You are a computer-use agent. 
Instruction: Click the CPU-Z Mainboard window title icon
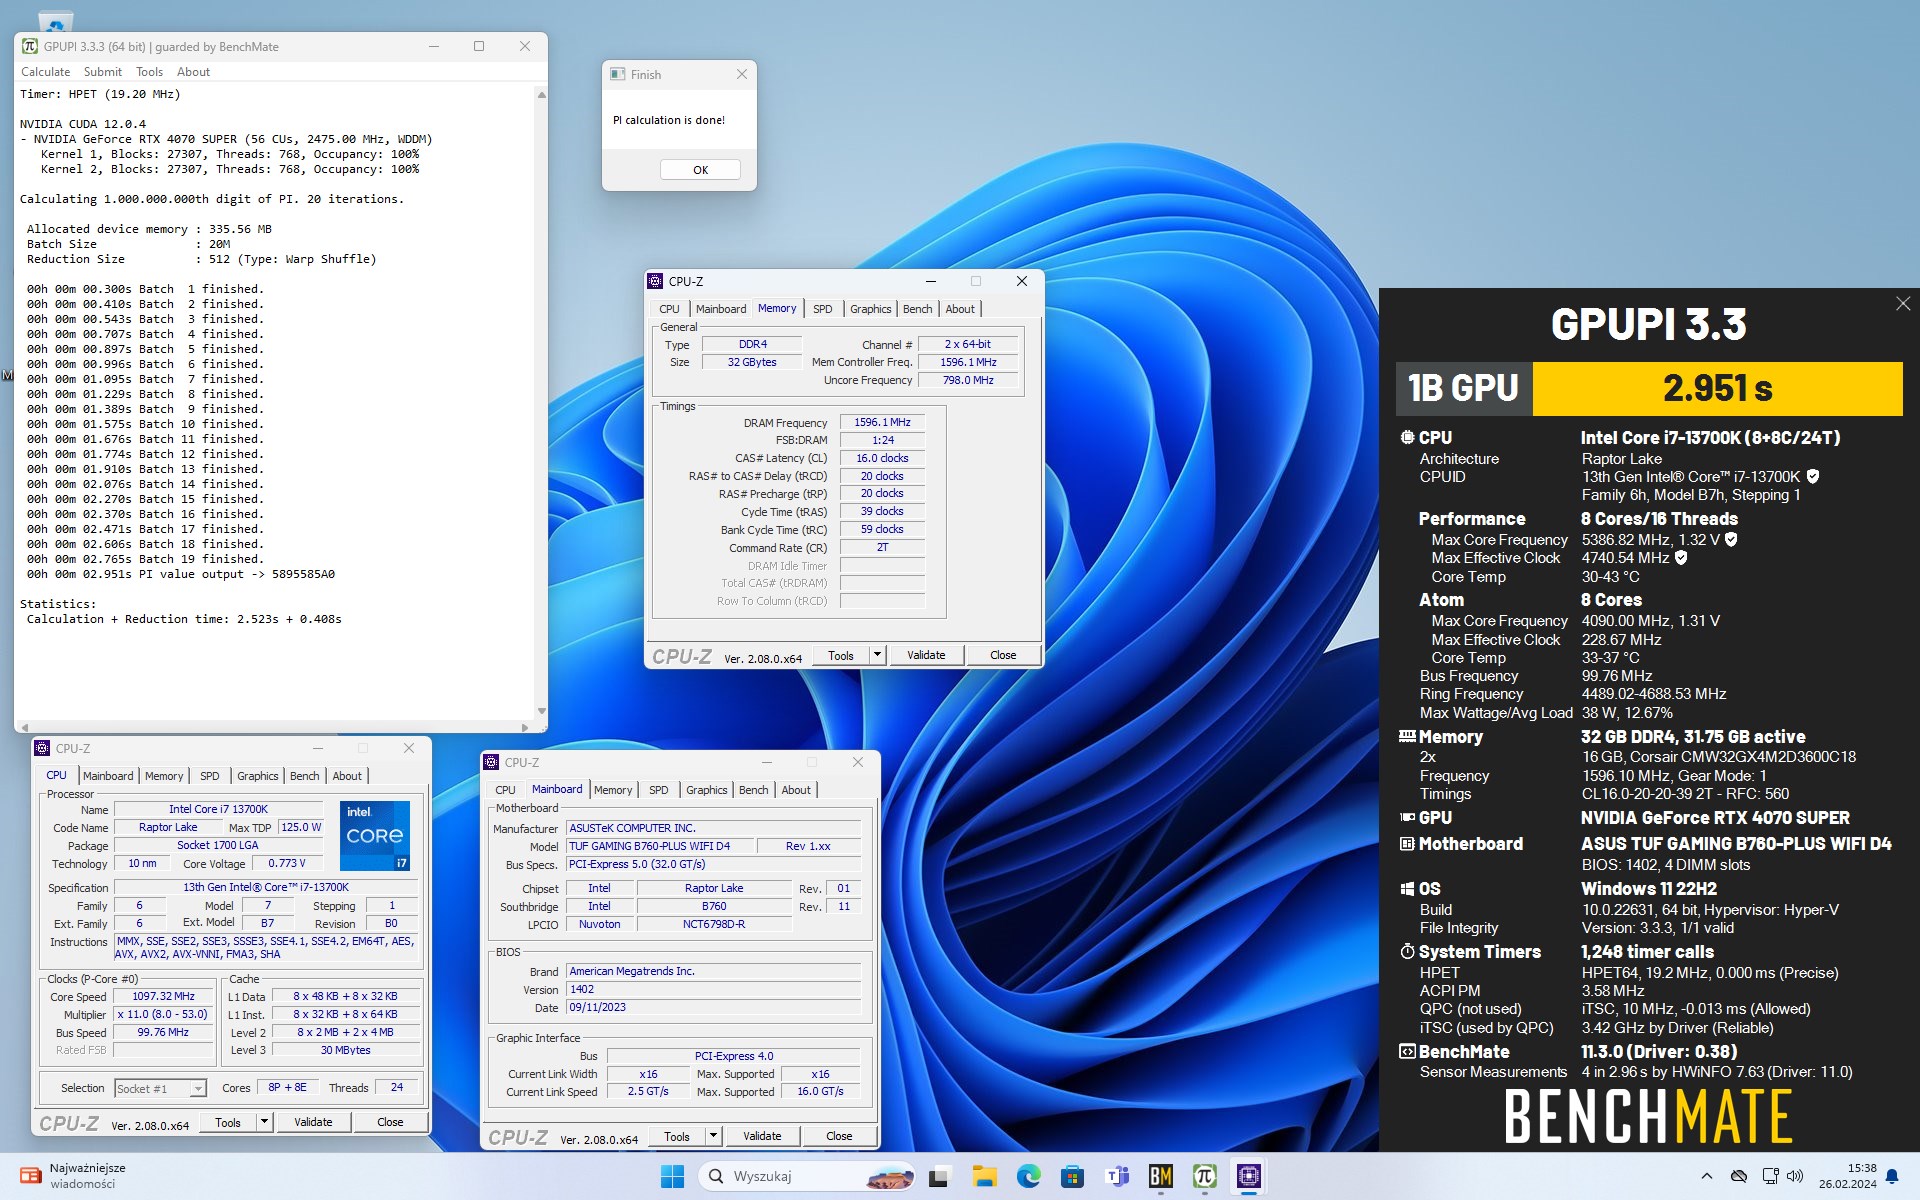[x=491, y=762]
